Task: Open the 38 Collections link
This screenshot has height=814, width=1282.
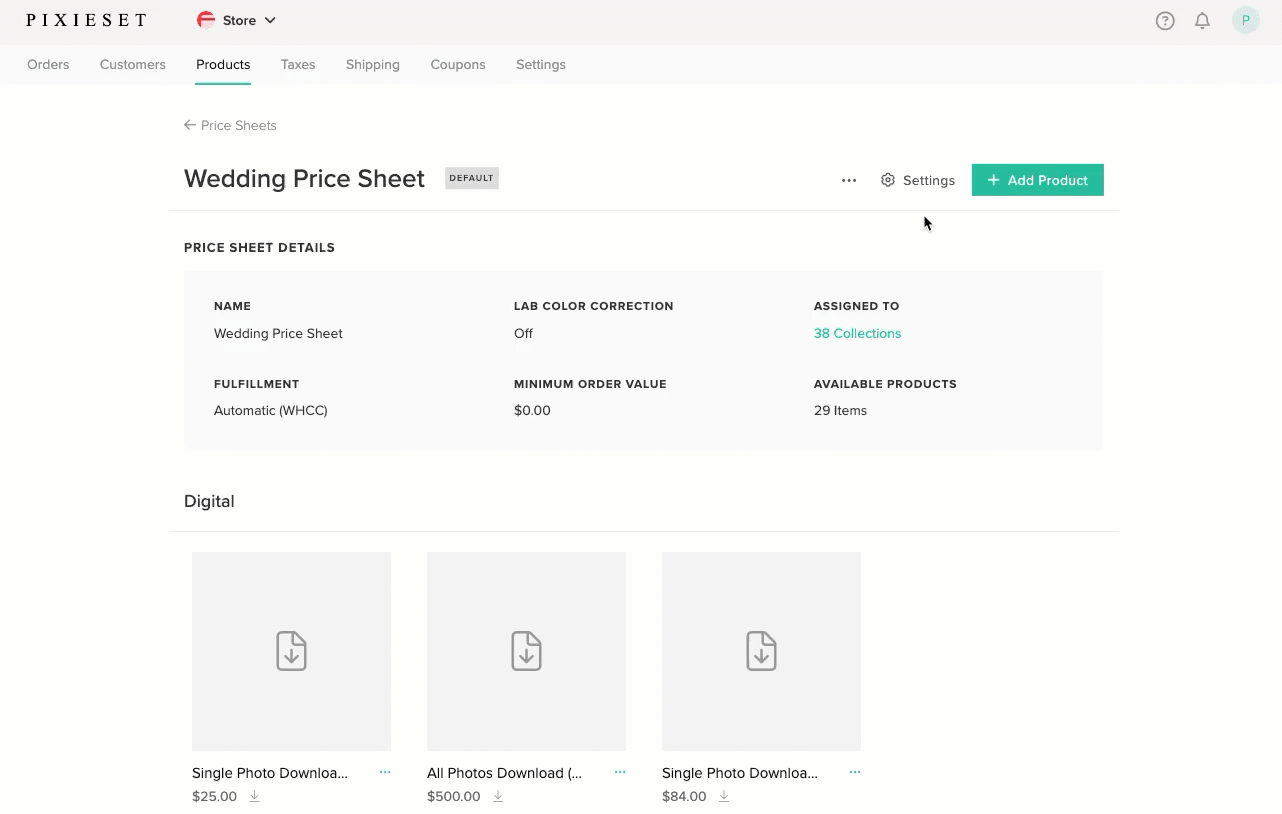Action: point(857,333)
